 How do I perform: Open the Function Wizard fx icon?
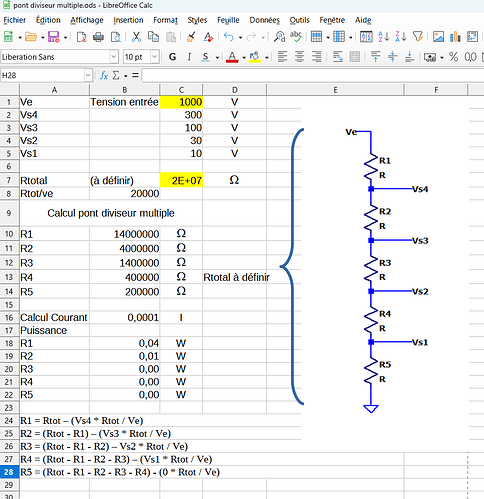[104, 76]
